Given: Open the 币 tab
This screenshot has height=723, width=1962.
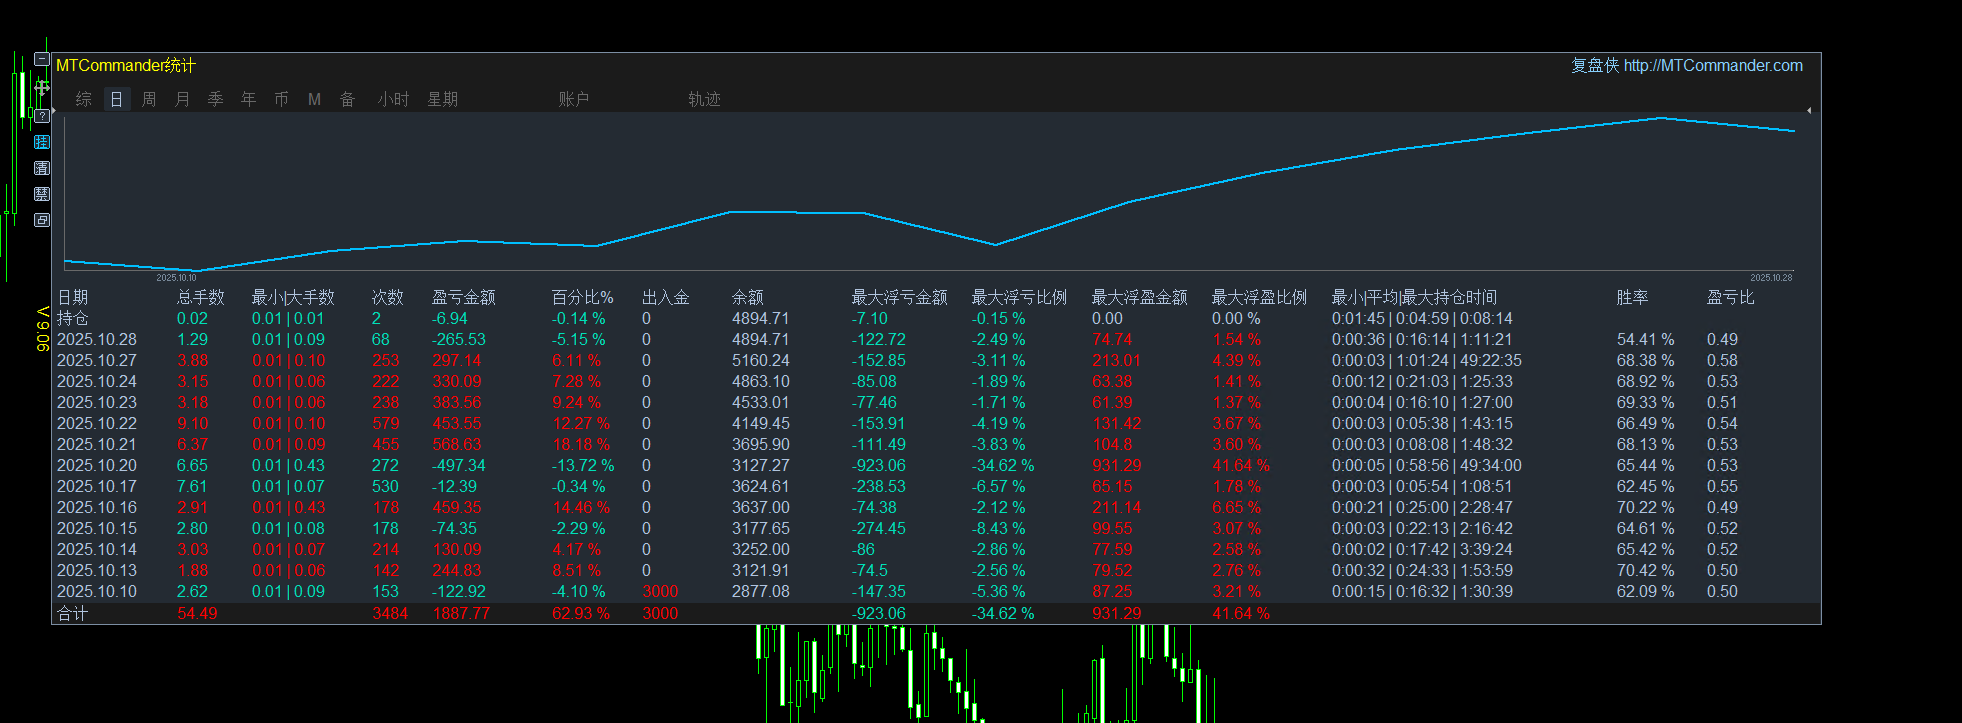Looking at the screenshot, I should point(281,99).
